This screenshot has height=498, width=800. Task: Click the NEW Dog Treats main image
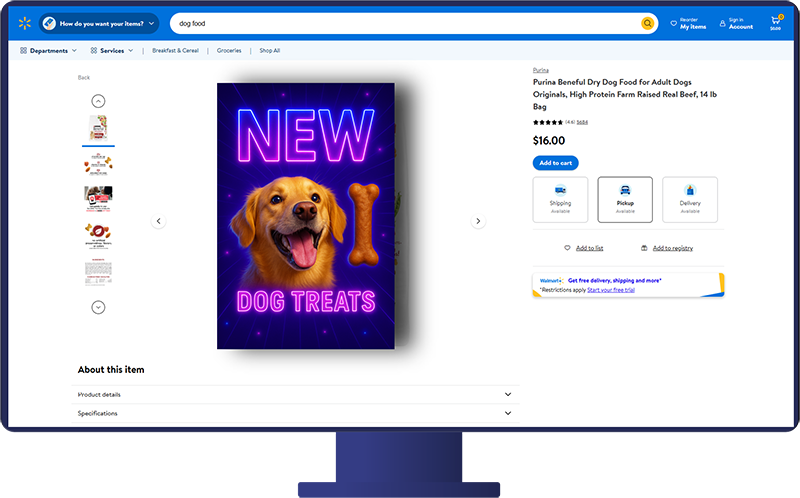pos(306,216)
